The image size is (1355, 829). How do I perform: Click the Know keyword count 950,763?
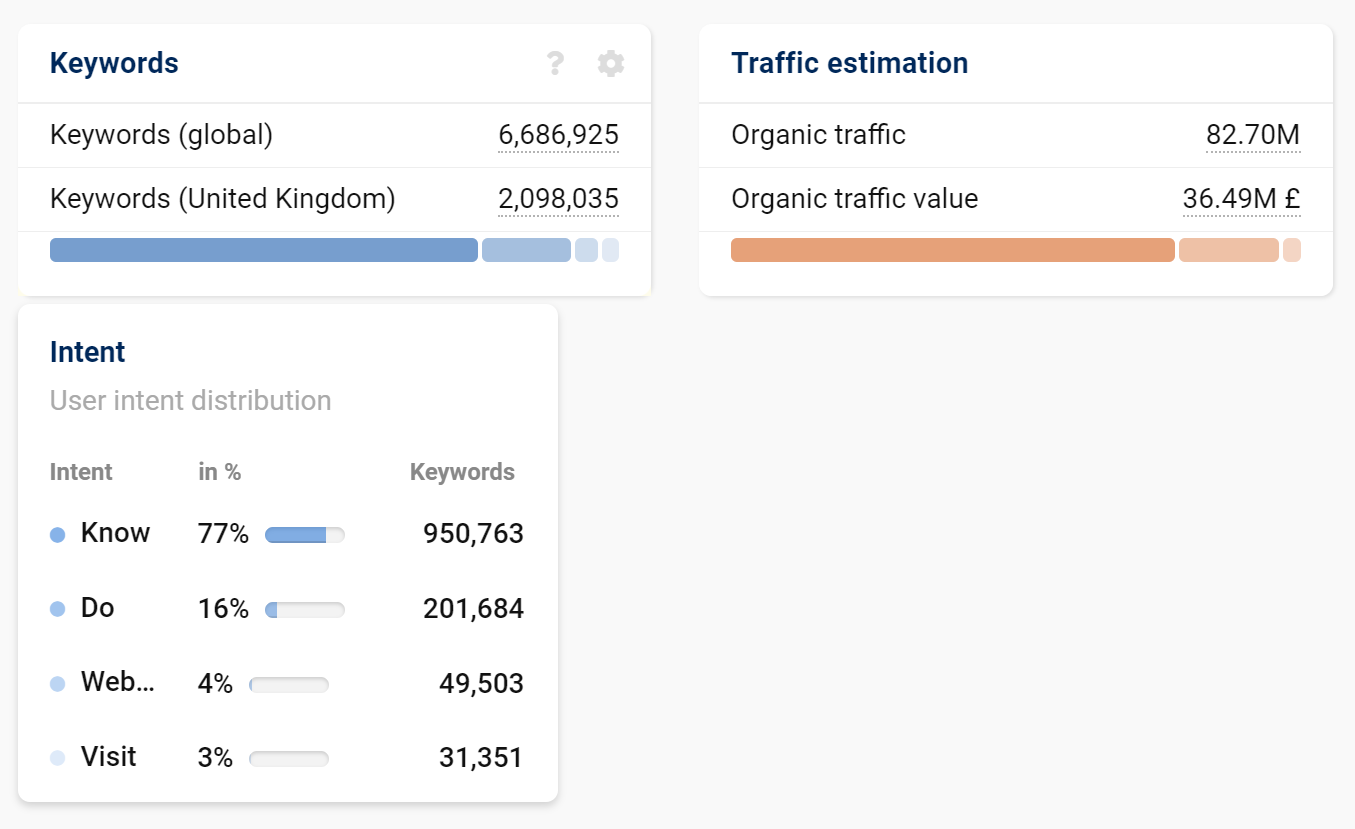(x=473, y=534)
